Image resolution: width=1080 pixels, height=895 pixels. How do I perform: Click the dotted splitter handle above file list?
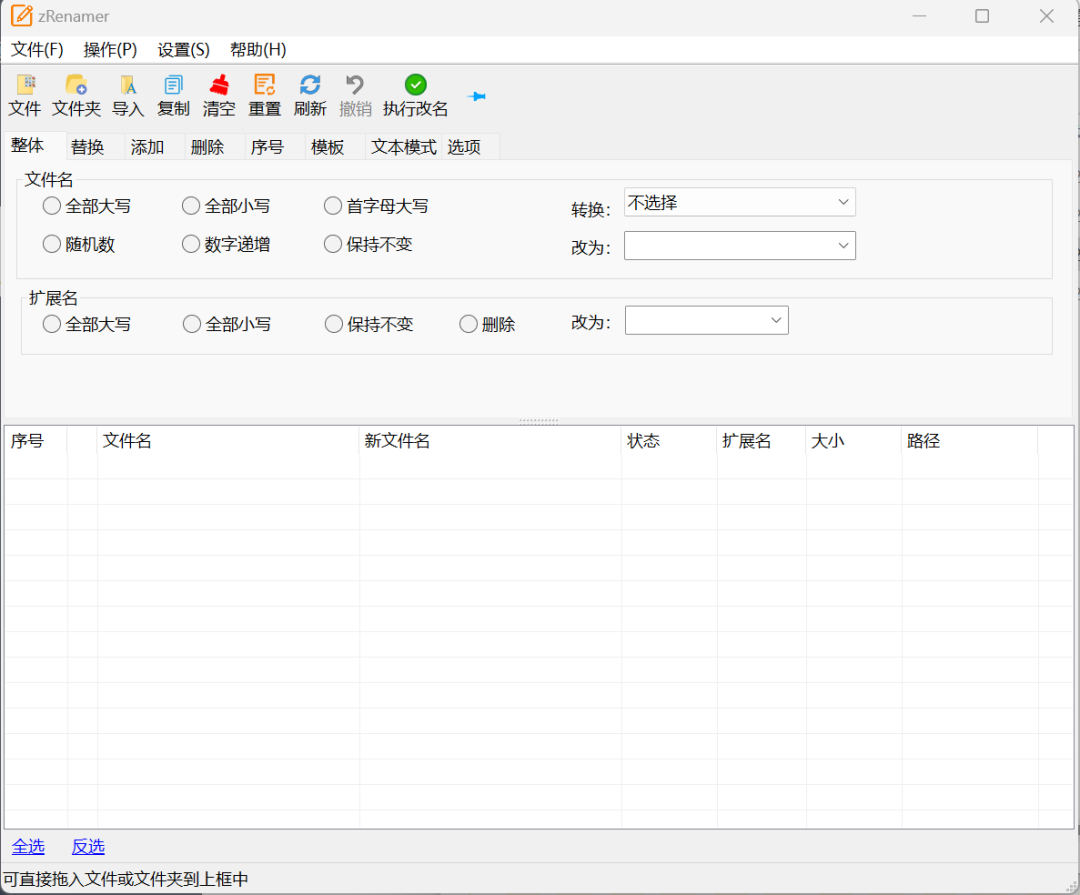(539, 420)
